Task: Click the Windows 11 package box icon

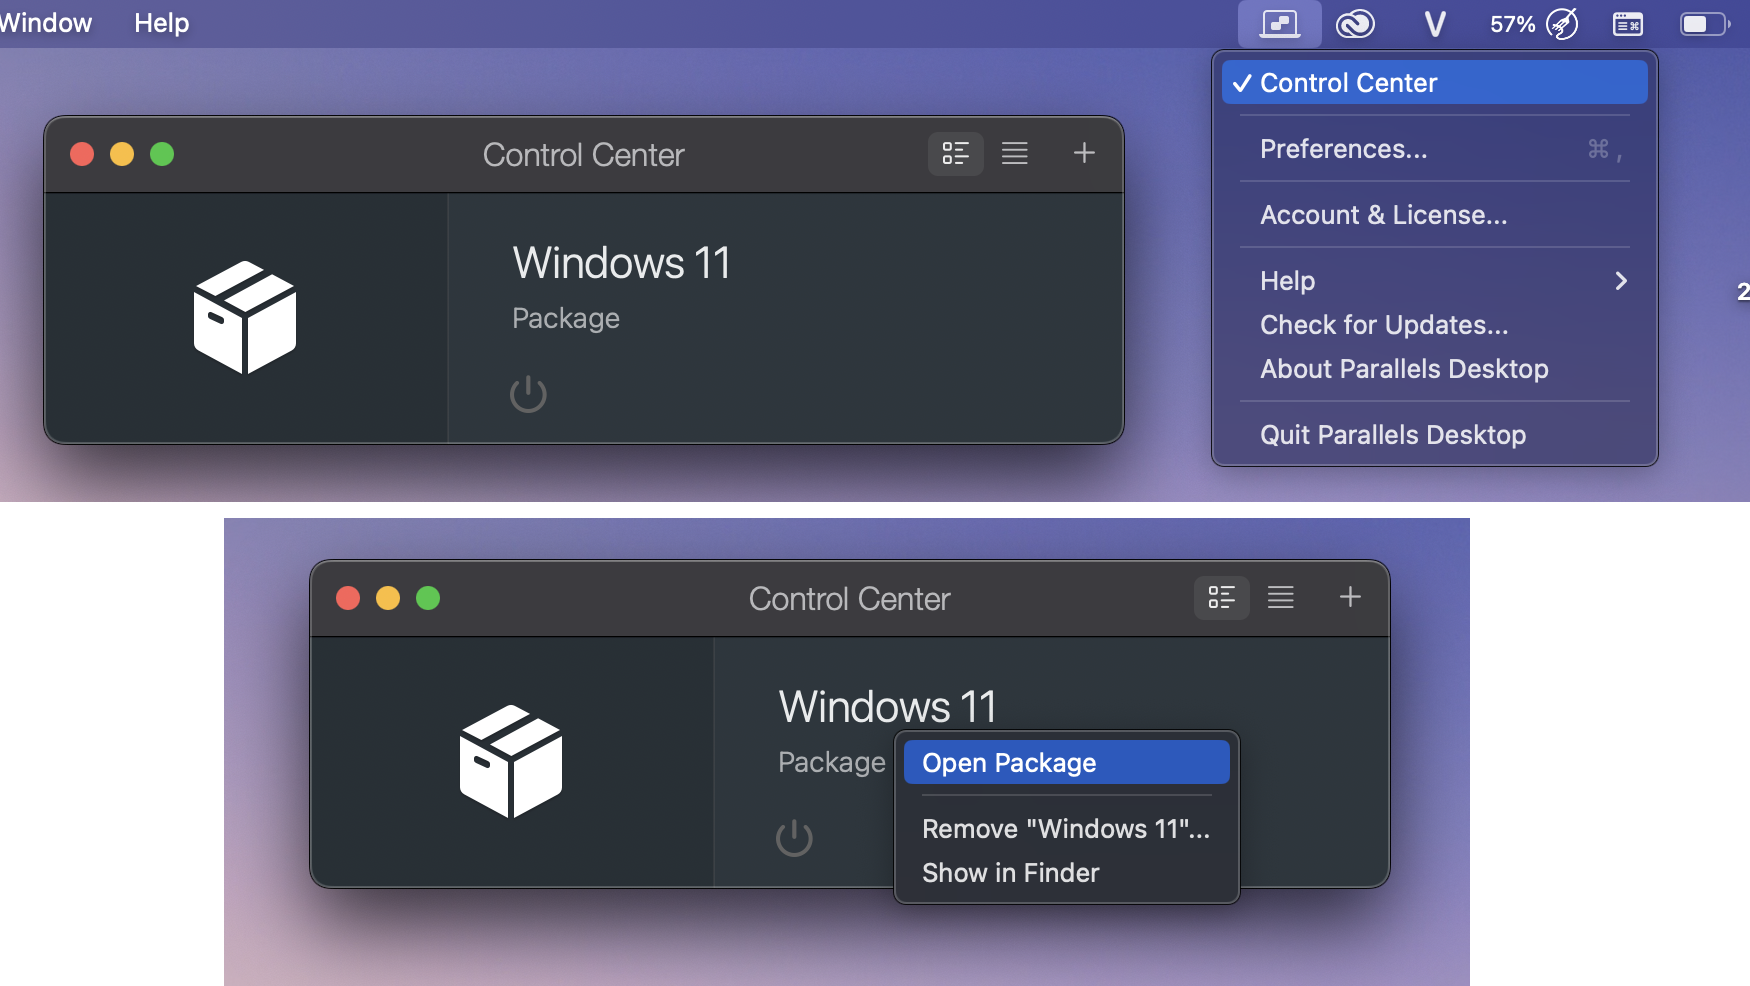Action: point(244,317)
